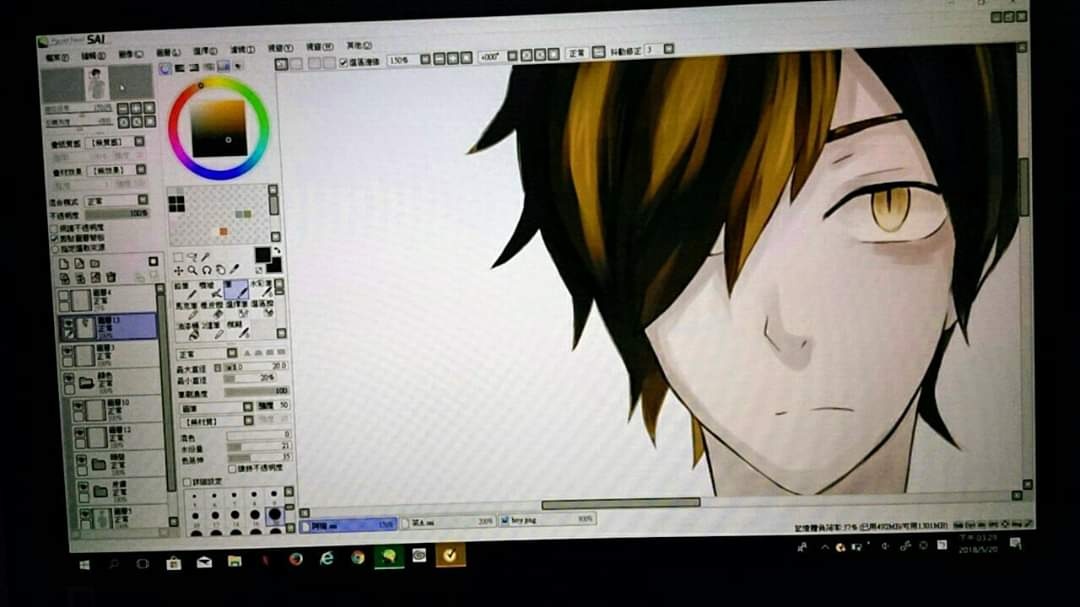
Task: Select the hand pan tool
Action: (x=220, y=270)
